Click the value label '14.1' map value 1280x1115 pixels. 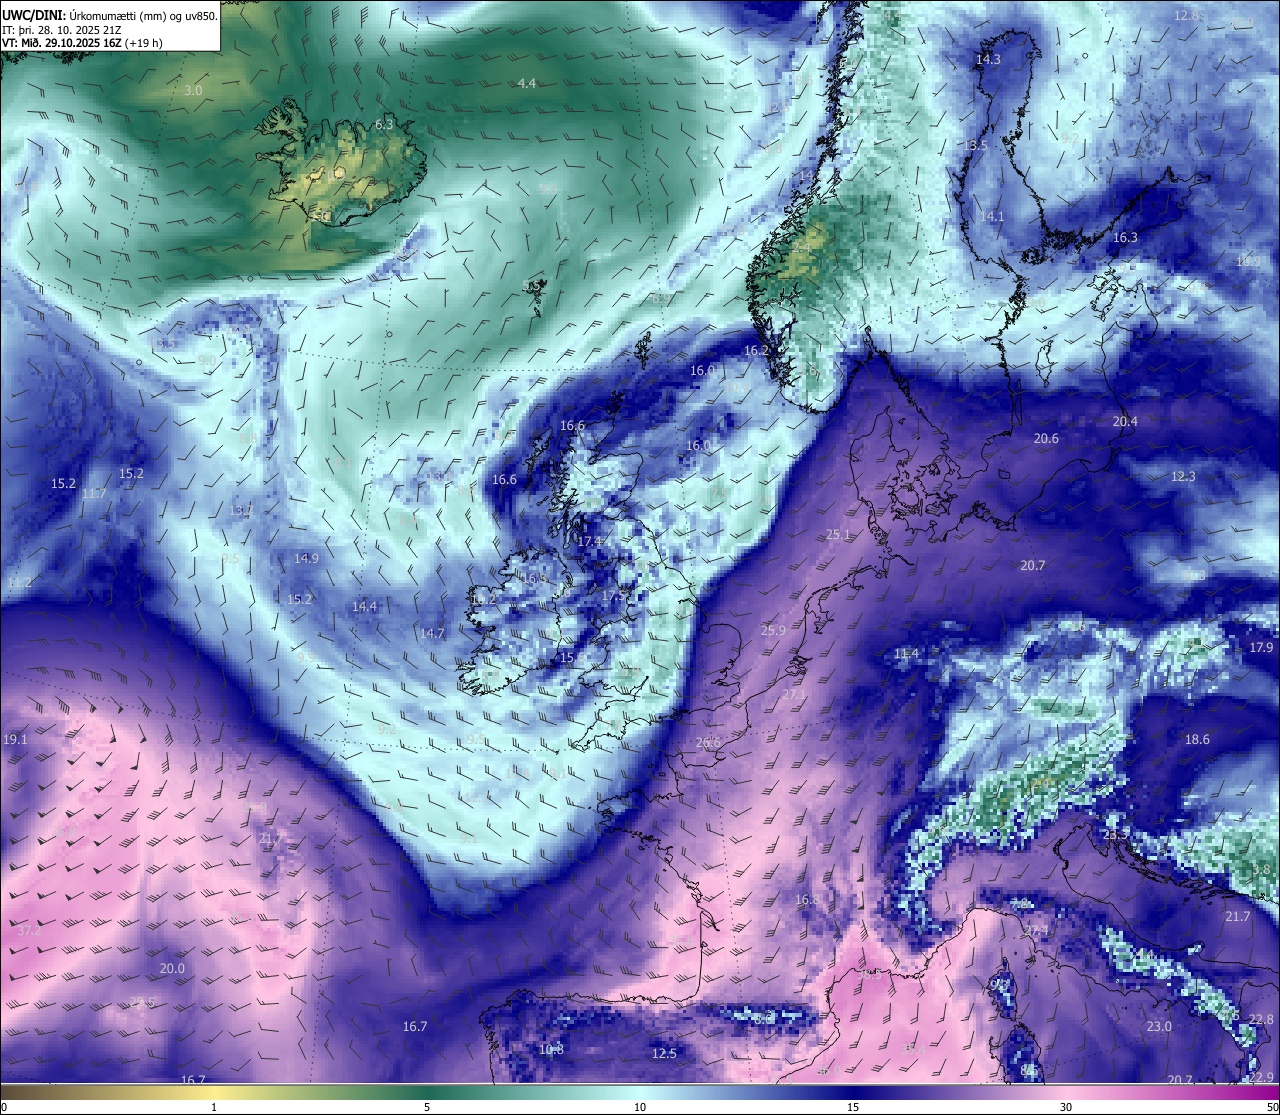tap(992, 216)
